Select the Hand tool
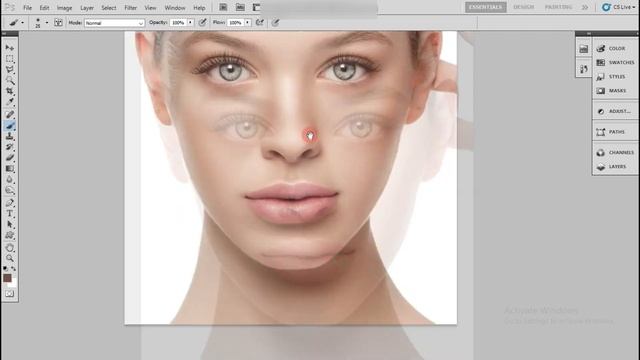 (x=10, y=248)
